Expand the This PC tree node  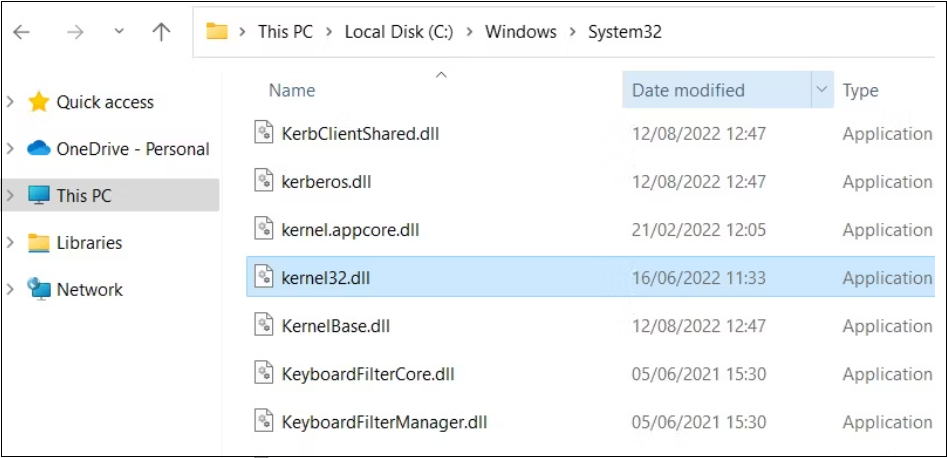coord(11,196)
